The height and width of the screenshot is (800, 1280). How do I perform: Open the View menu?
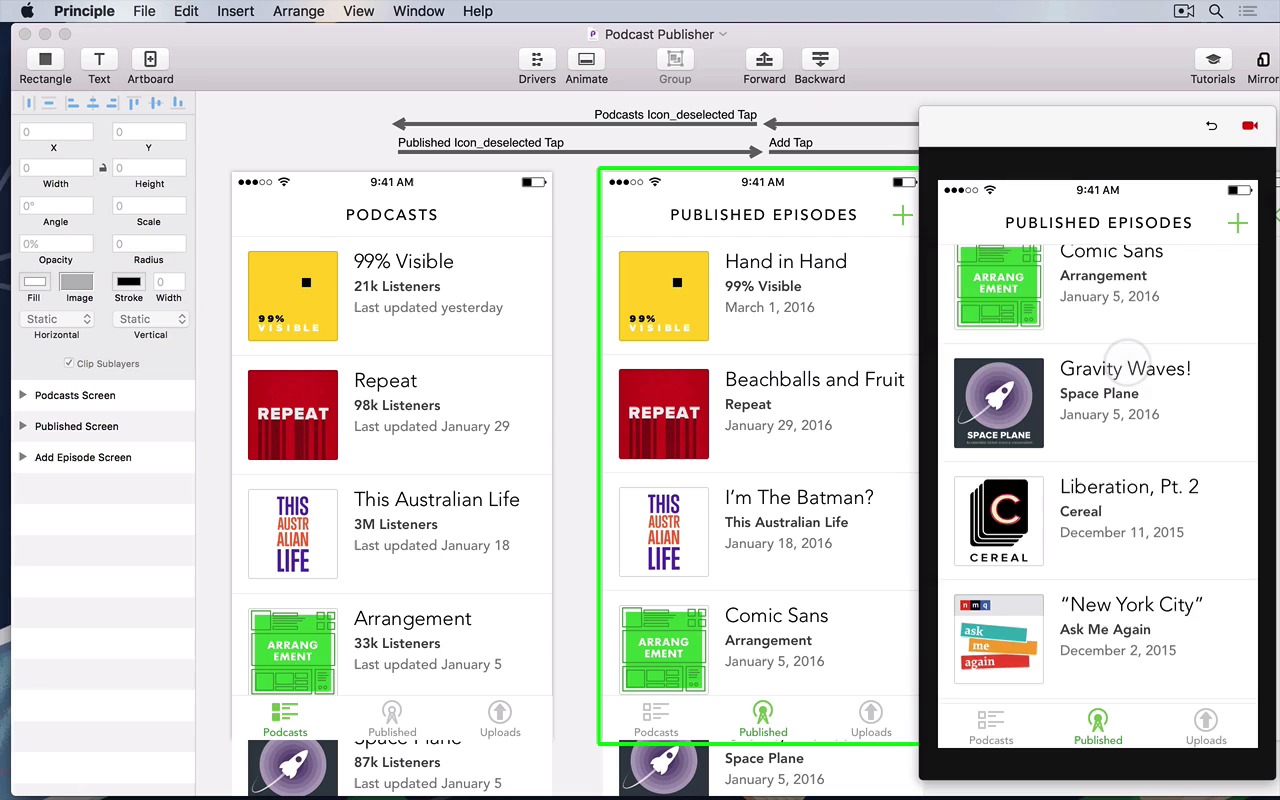click(358, 11)
